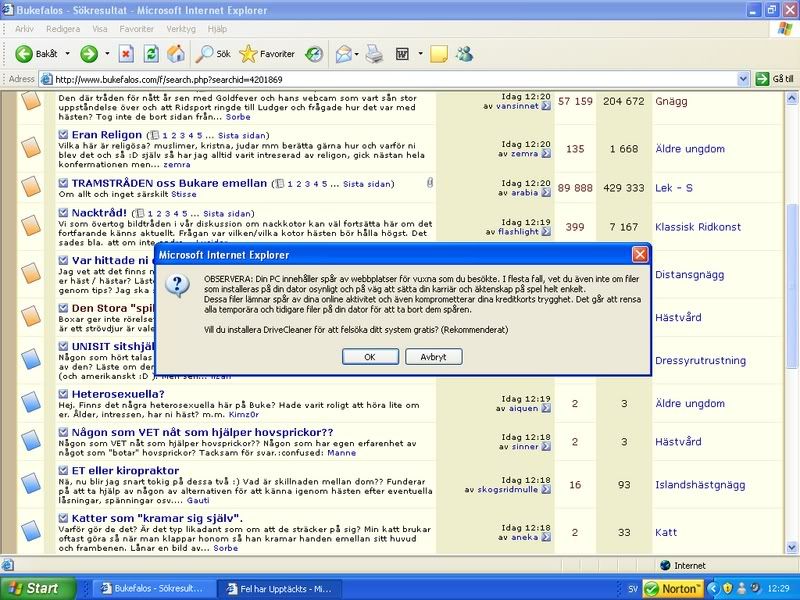Viewport: 800px width, 600px height.
Task: Open the Home page icon
Action: (176, 54)
